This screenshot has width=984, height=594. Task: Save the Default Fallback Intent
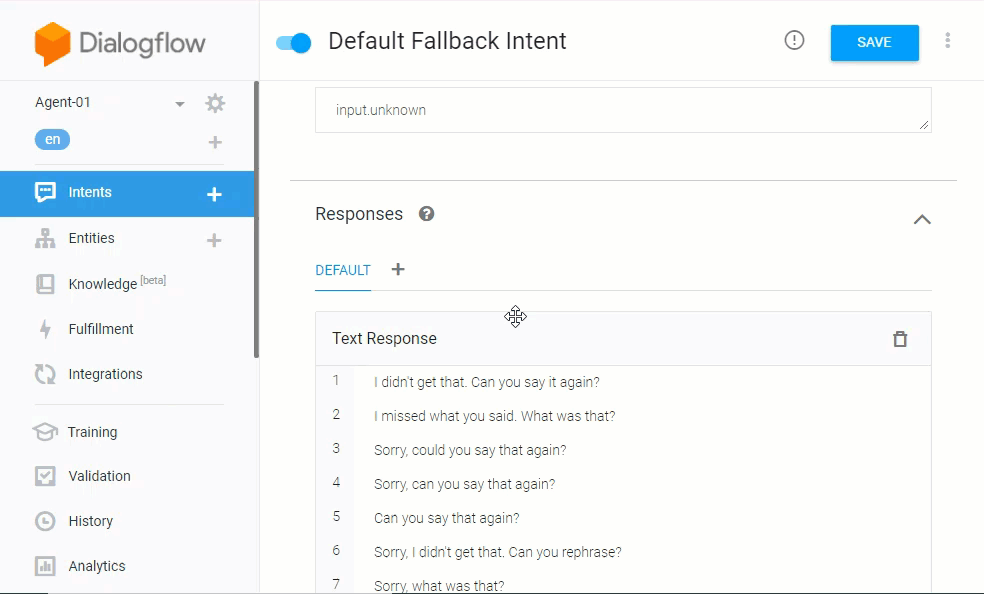point(874,42)
